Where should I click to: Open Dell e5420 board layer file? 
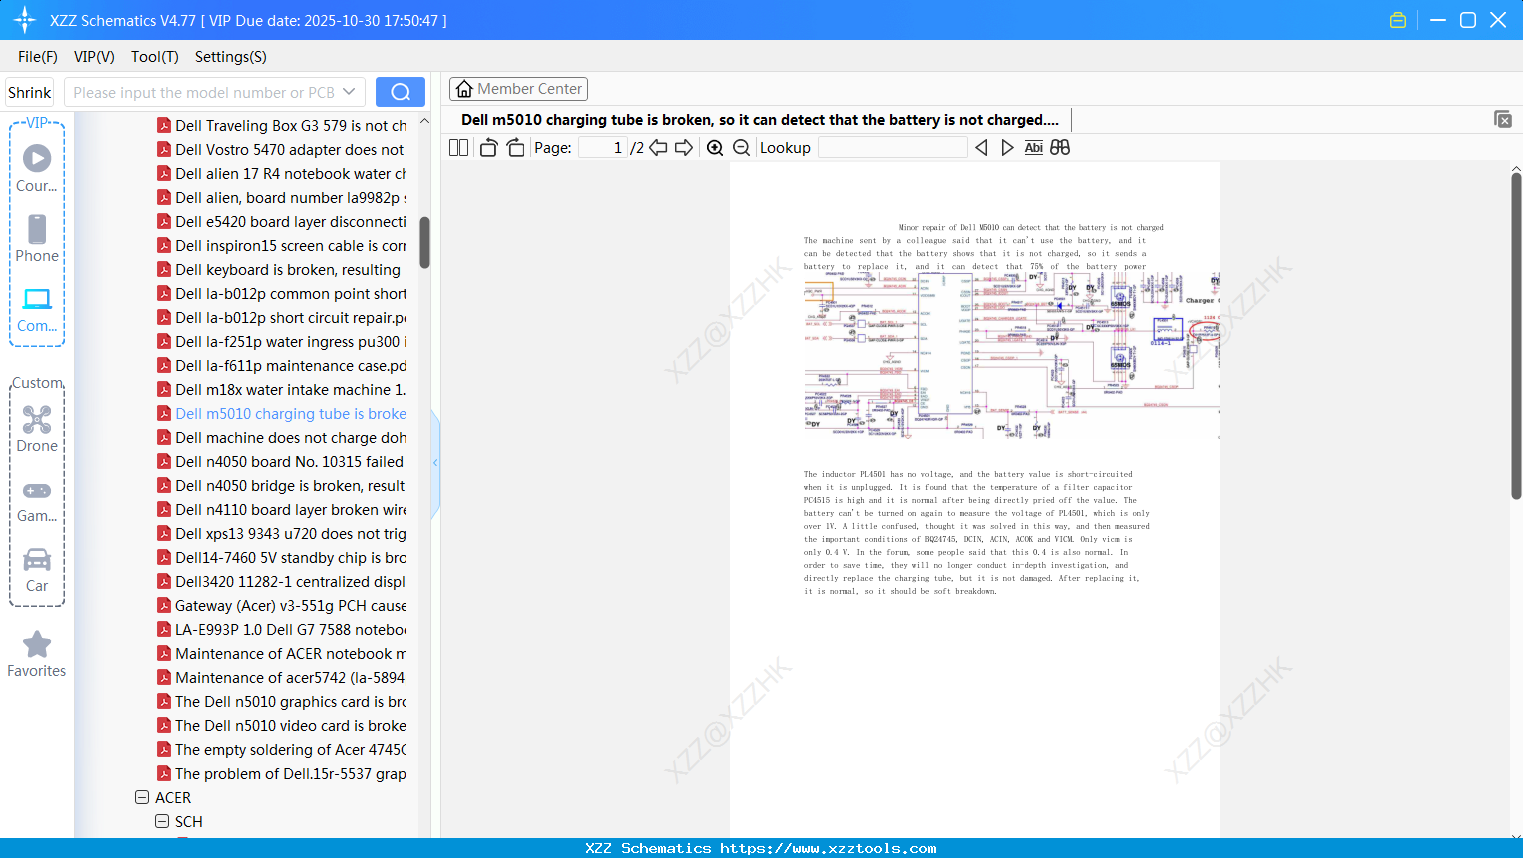tap(282, 222)
